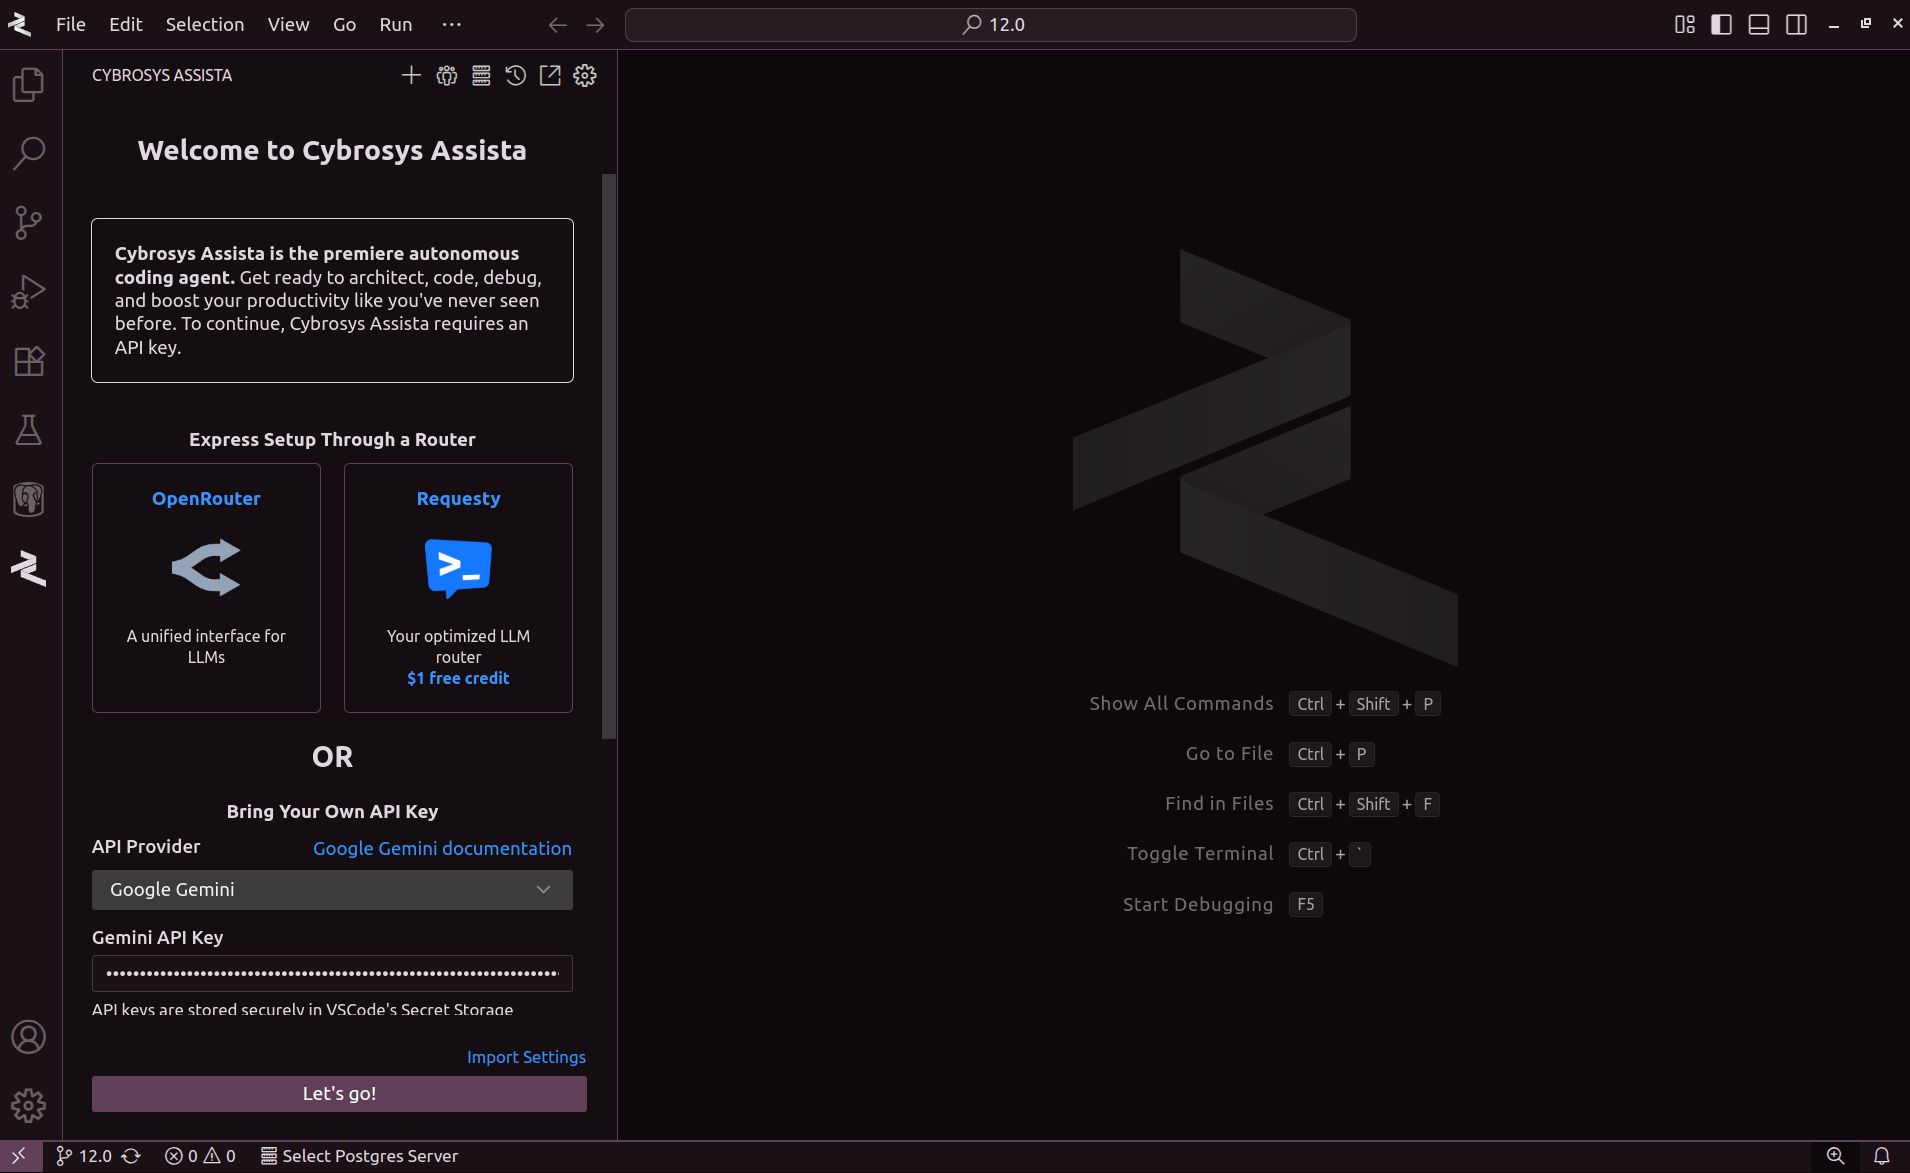Start a new task with plus icon

(411, 75)
